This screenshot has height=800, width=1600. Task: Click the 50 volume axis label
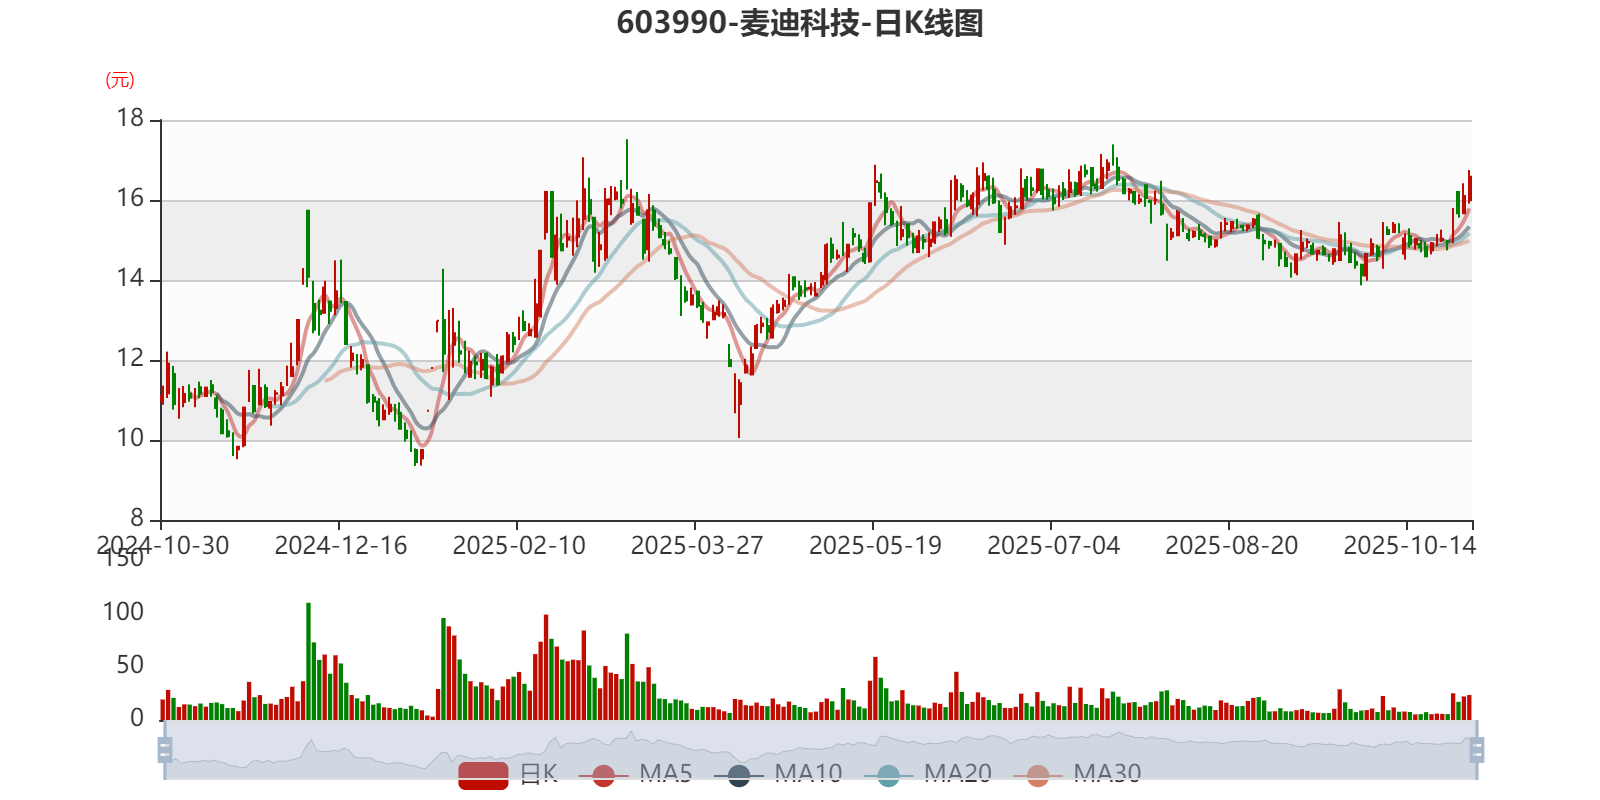131,665
